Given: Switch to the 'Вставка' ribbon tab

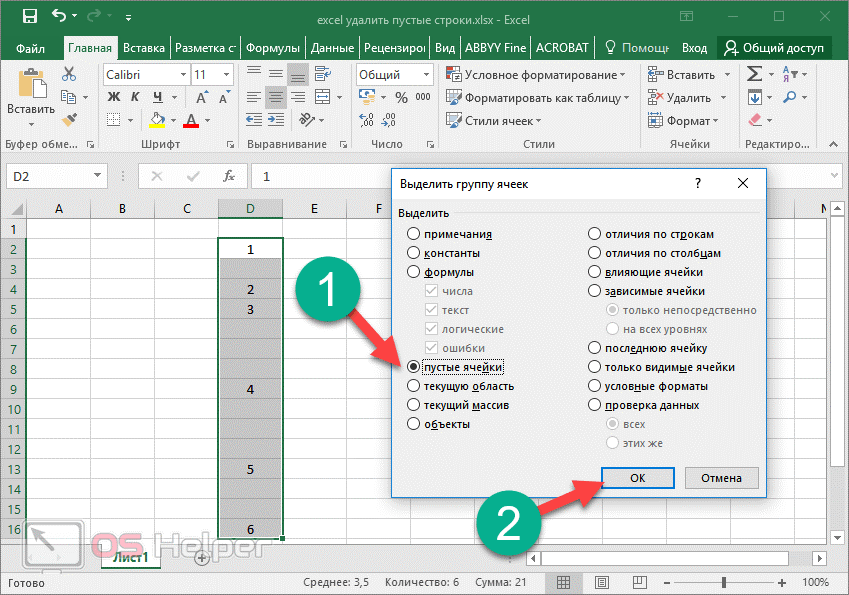Looking at the screenshot, I should (145, 47).
